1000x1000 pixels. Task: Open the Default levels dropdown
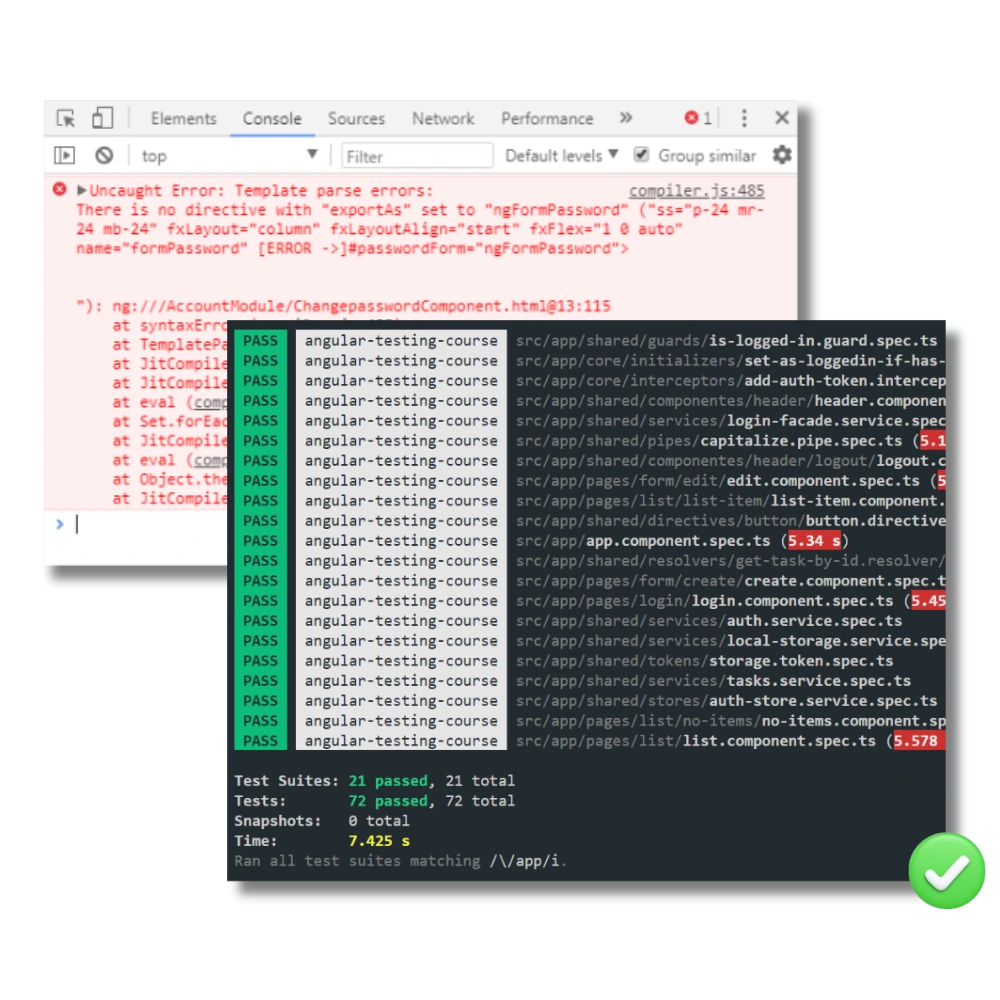[561, 156]
